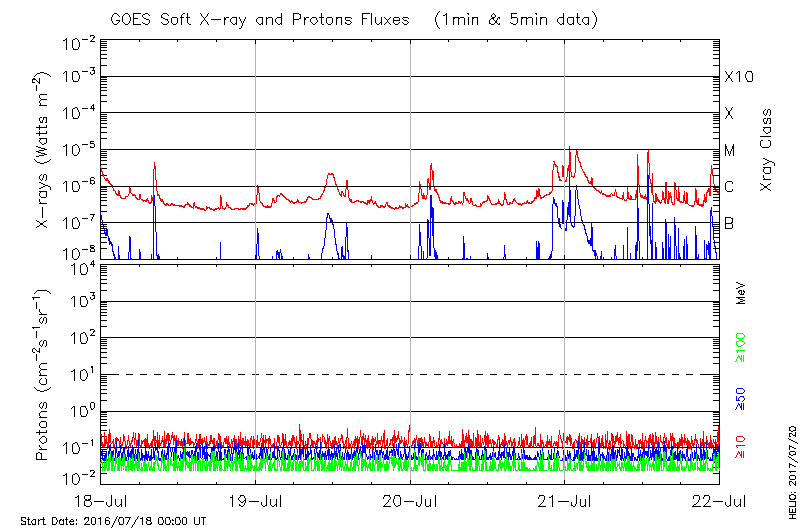Click the 22-Jul date label

(x=719, y=499)
